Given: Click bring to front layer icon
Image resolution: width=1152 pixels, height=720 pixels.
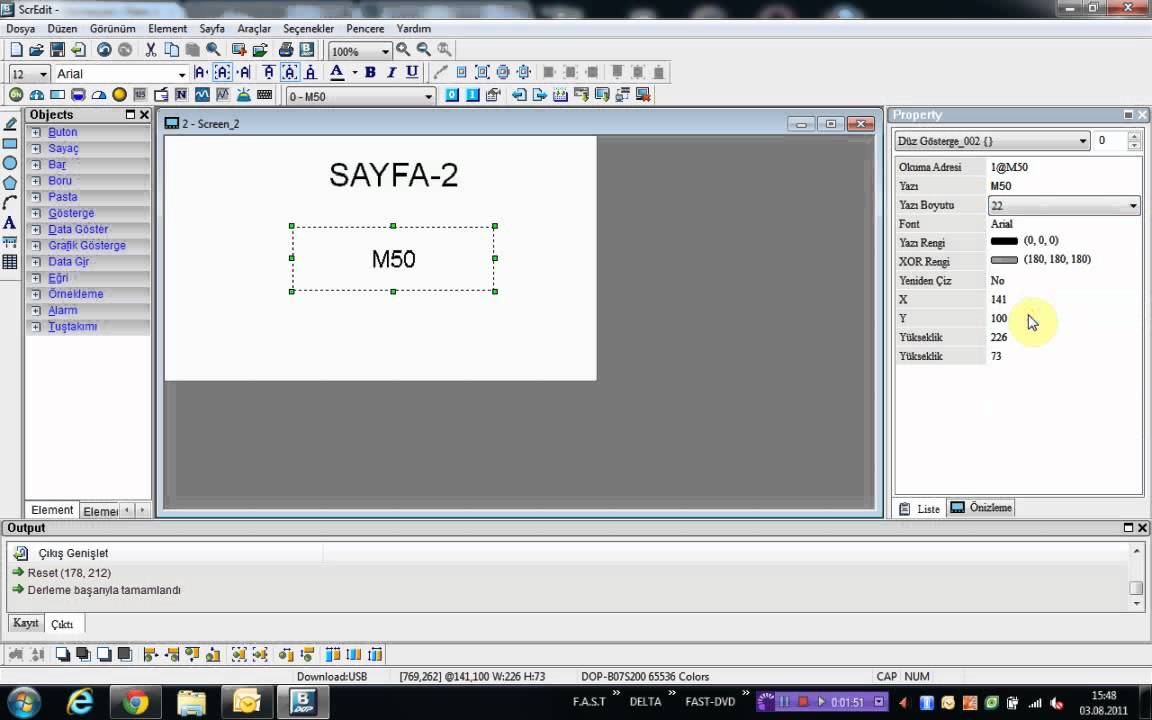Looking at the screenshot, I should [63, 654].
